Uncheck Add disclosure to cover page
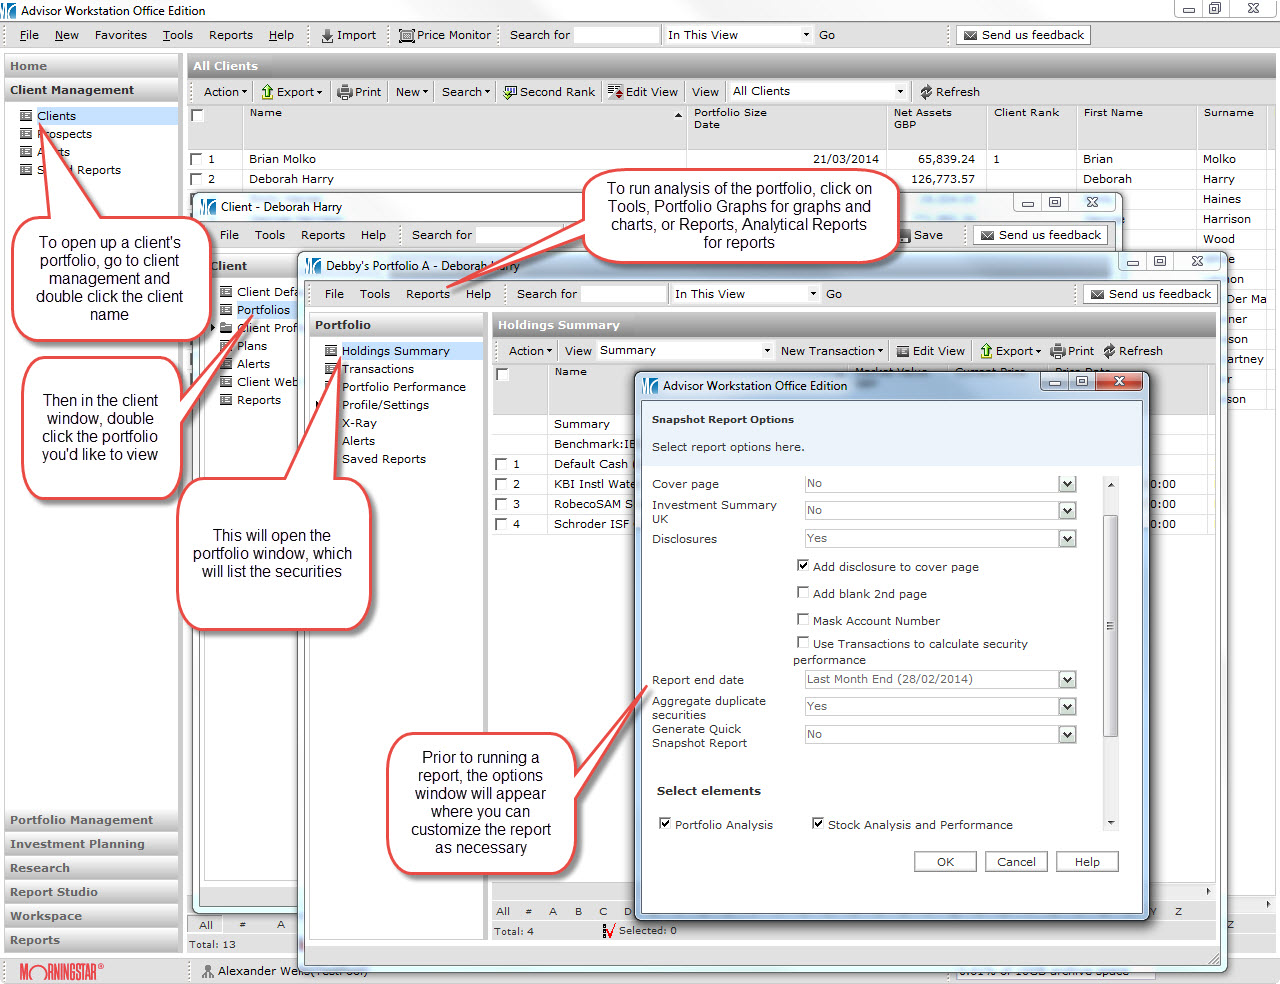 (802, 566)
